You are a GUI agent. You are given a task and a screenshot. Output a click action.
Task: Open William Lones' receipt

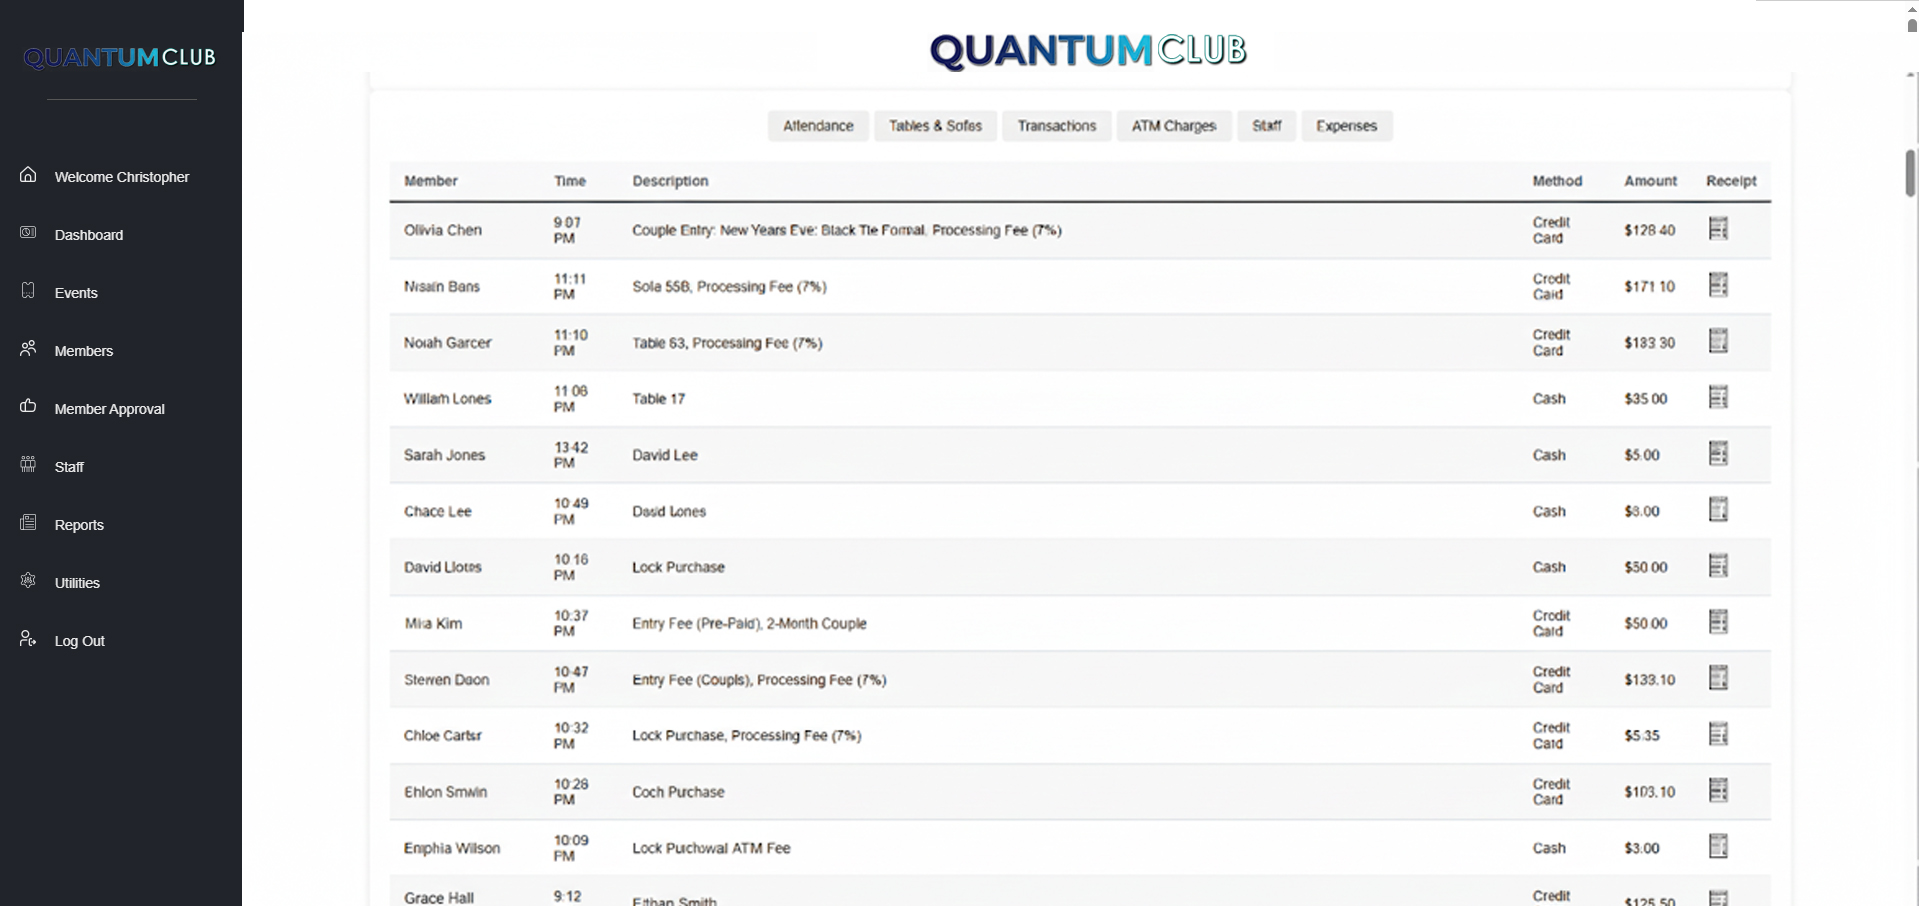(1719, 397)
